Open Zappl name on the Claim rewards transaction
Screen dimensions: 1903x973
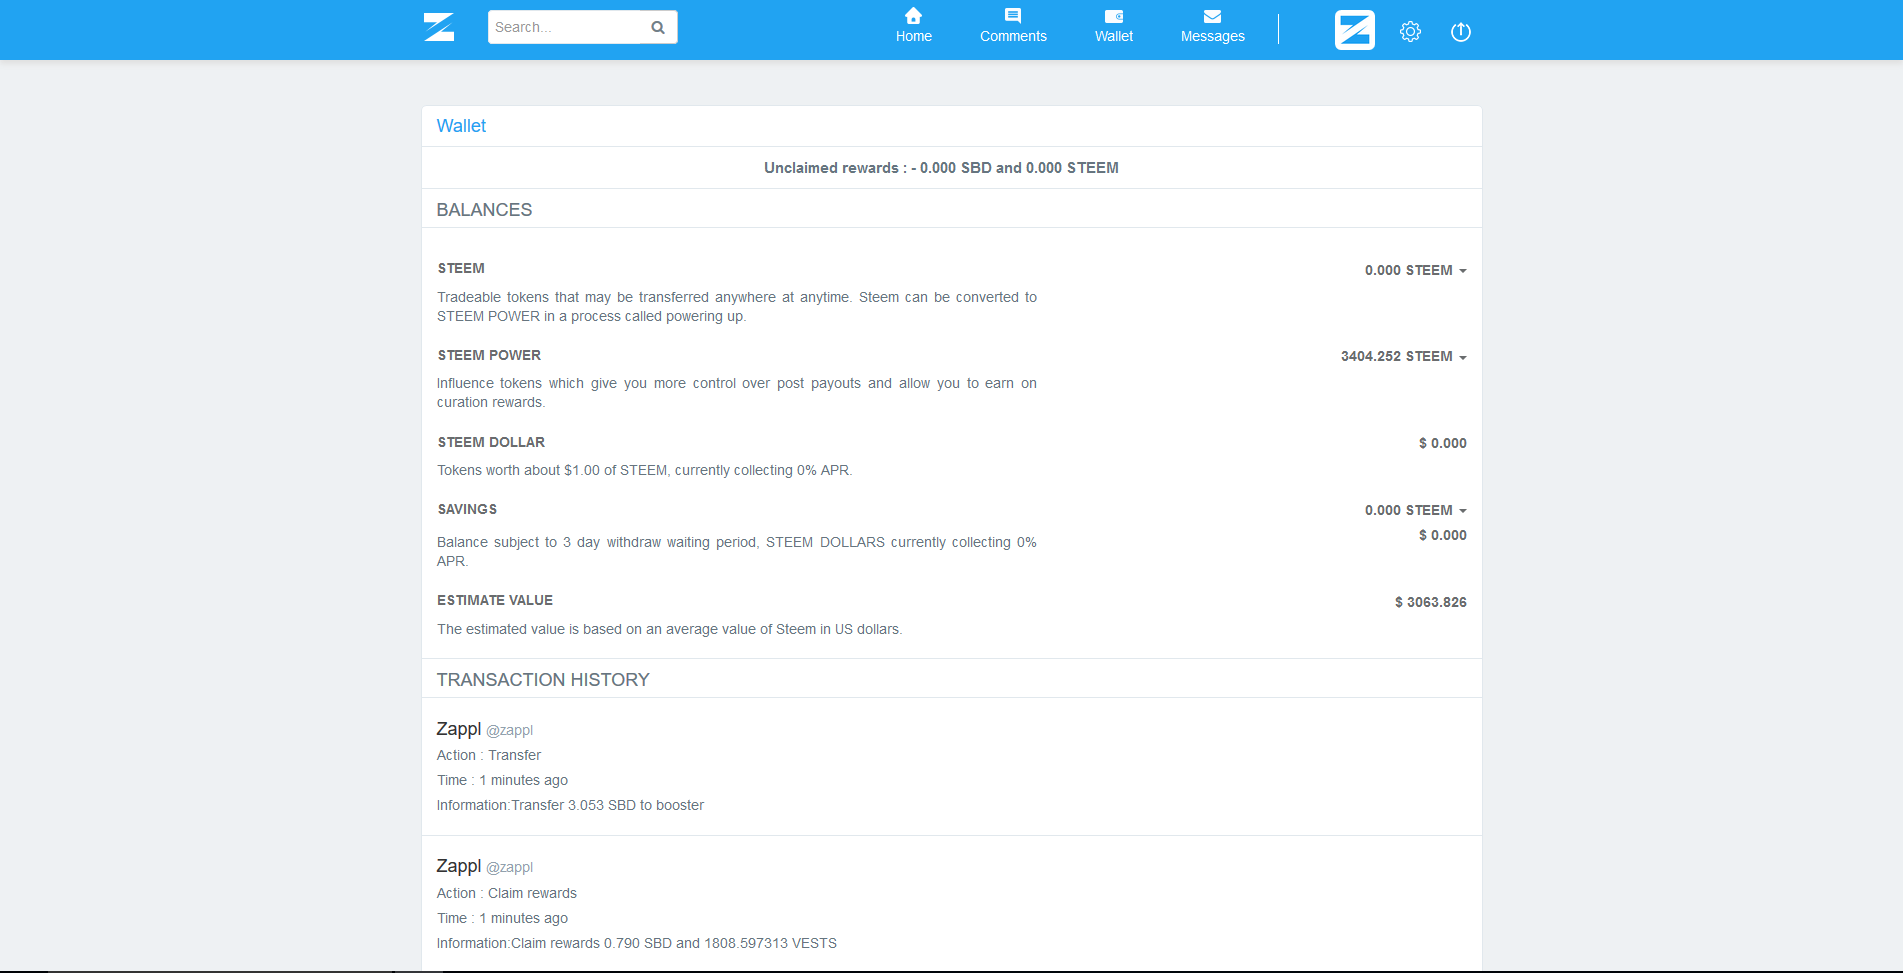point(459,866)
